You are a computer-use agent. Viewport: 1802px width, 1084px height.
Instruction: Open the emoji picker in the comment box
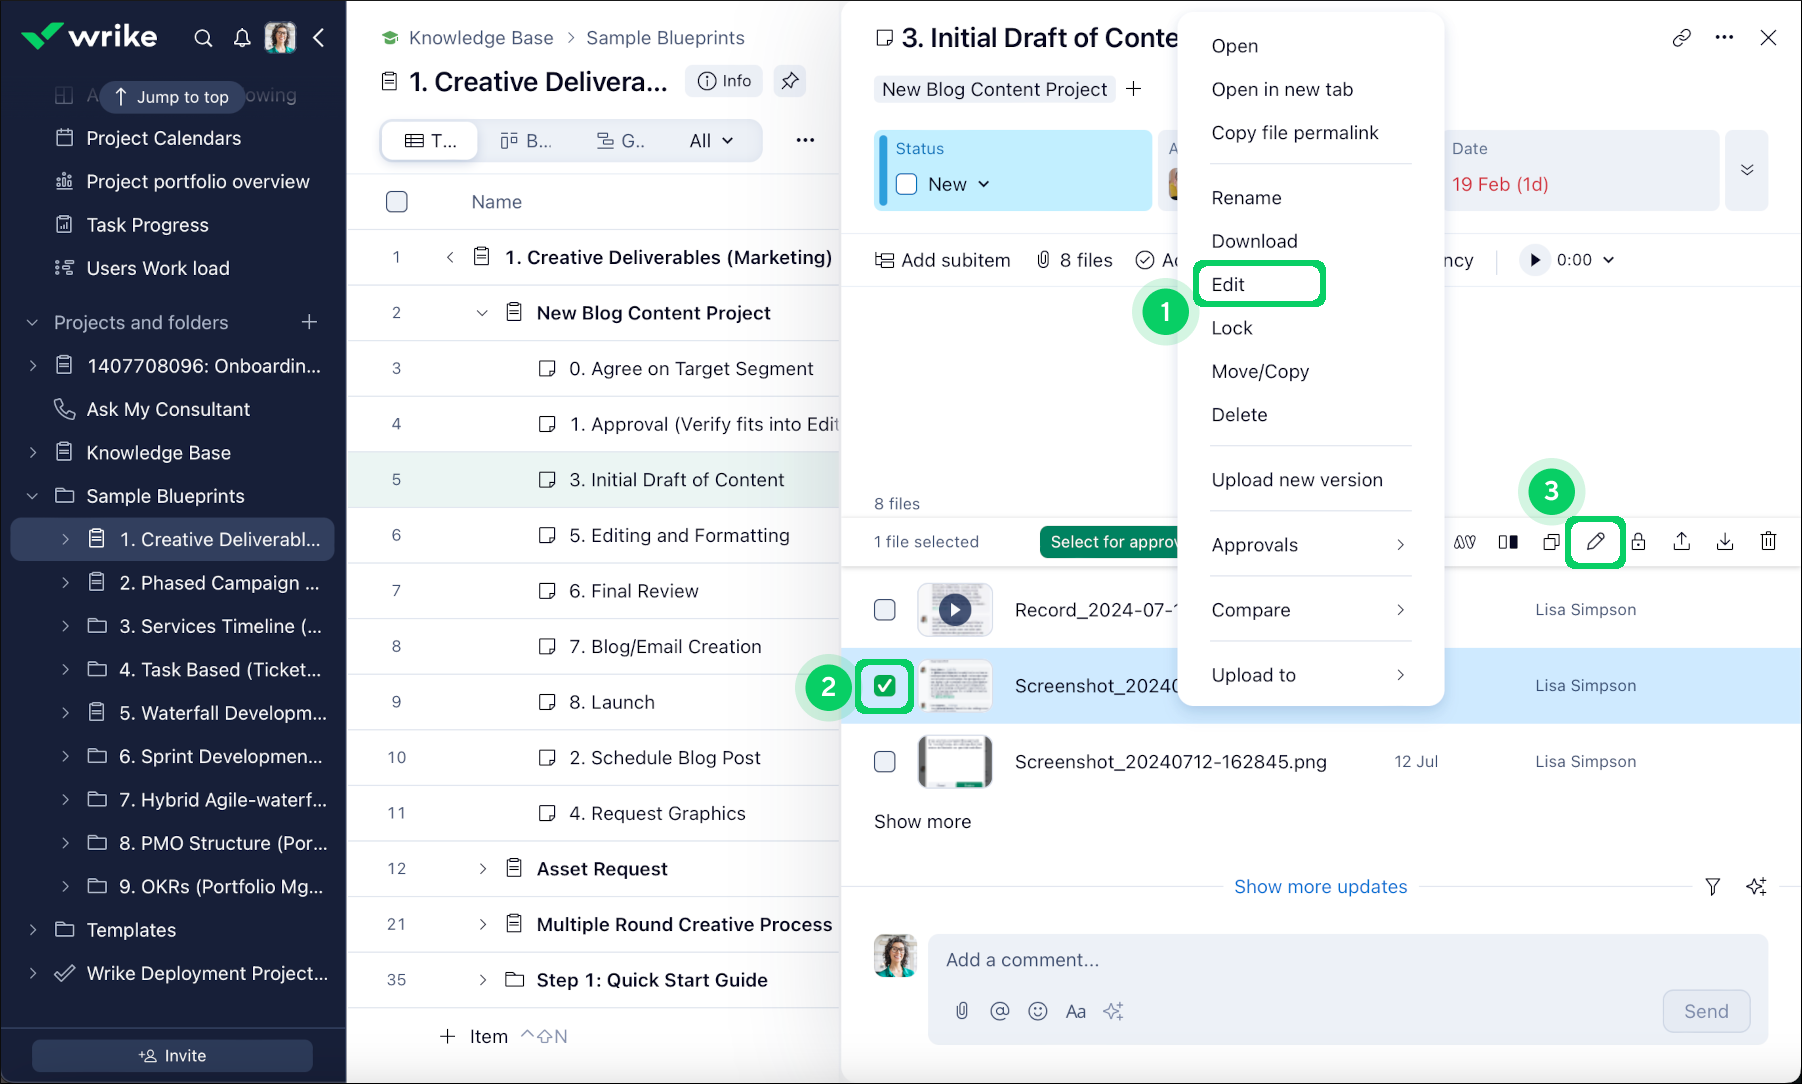[x=1038, y=1011]
